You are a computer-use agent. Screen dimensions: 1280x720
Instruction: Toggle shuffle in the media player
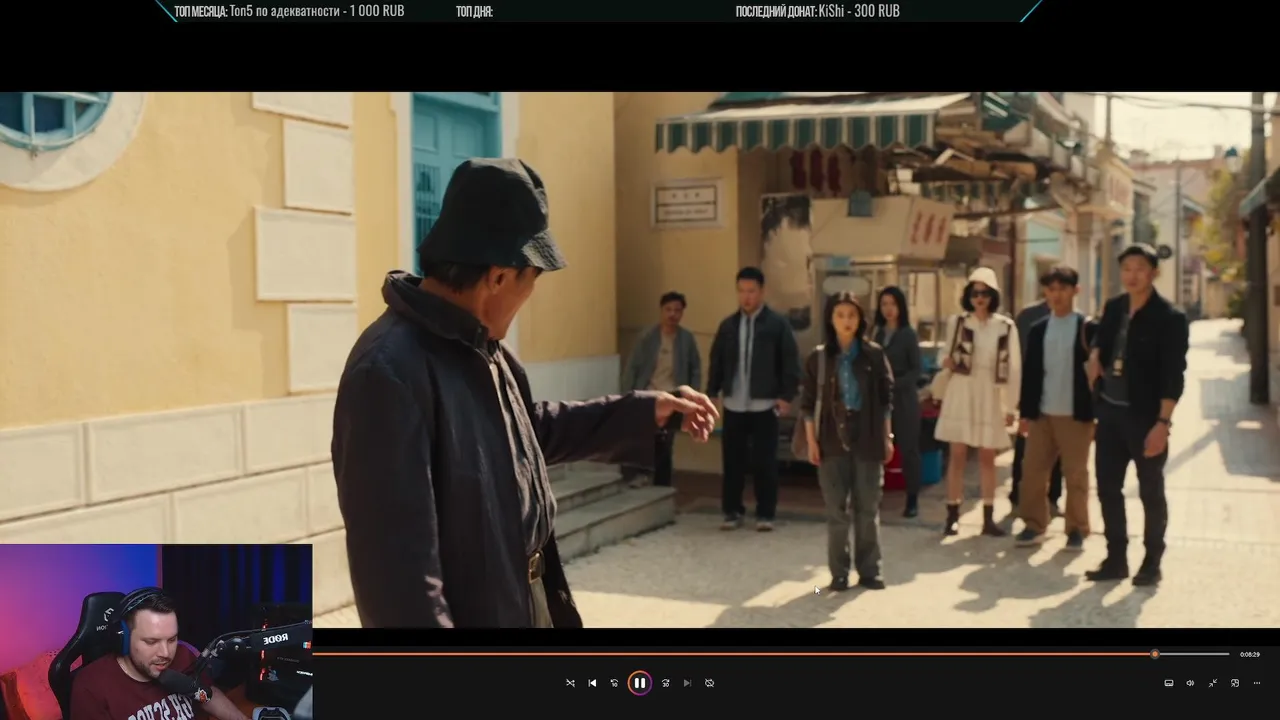(570, 683)
